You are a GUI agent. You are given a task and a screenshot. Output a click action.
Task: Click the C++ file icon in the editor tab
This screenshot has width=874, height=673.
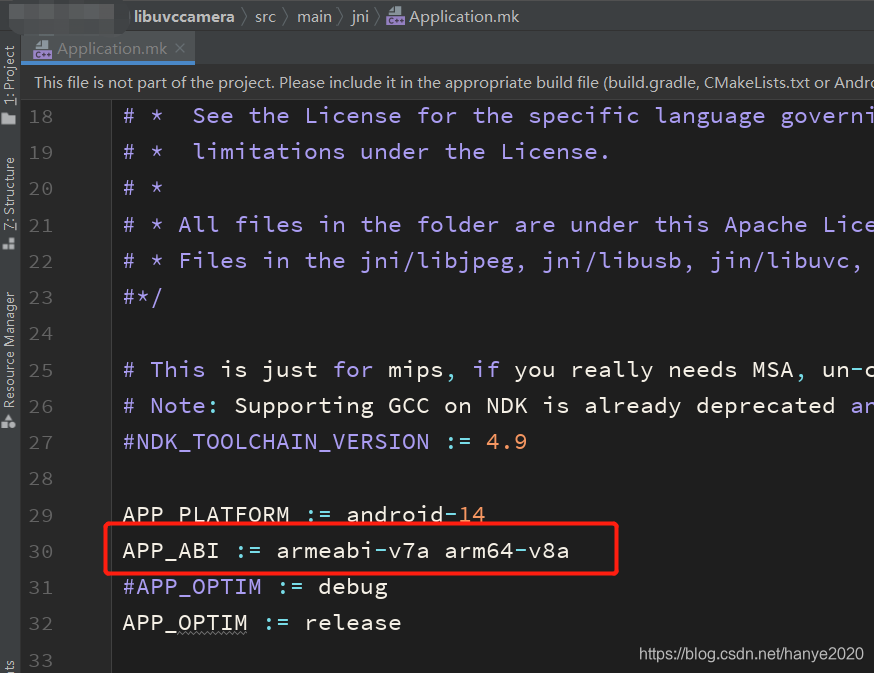tap(42, 49)
